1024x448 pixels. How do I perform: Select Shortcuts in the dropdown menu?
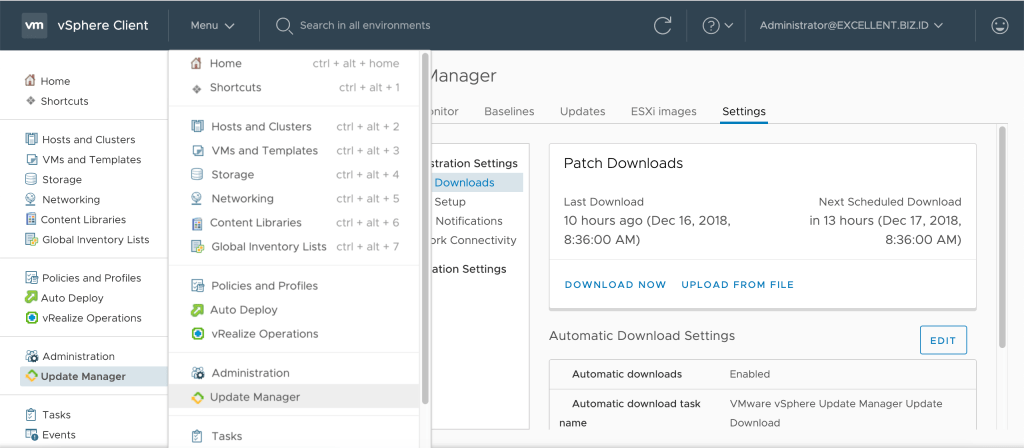coord(235,88)
